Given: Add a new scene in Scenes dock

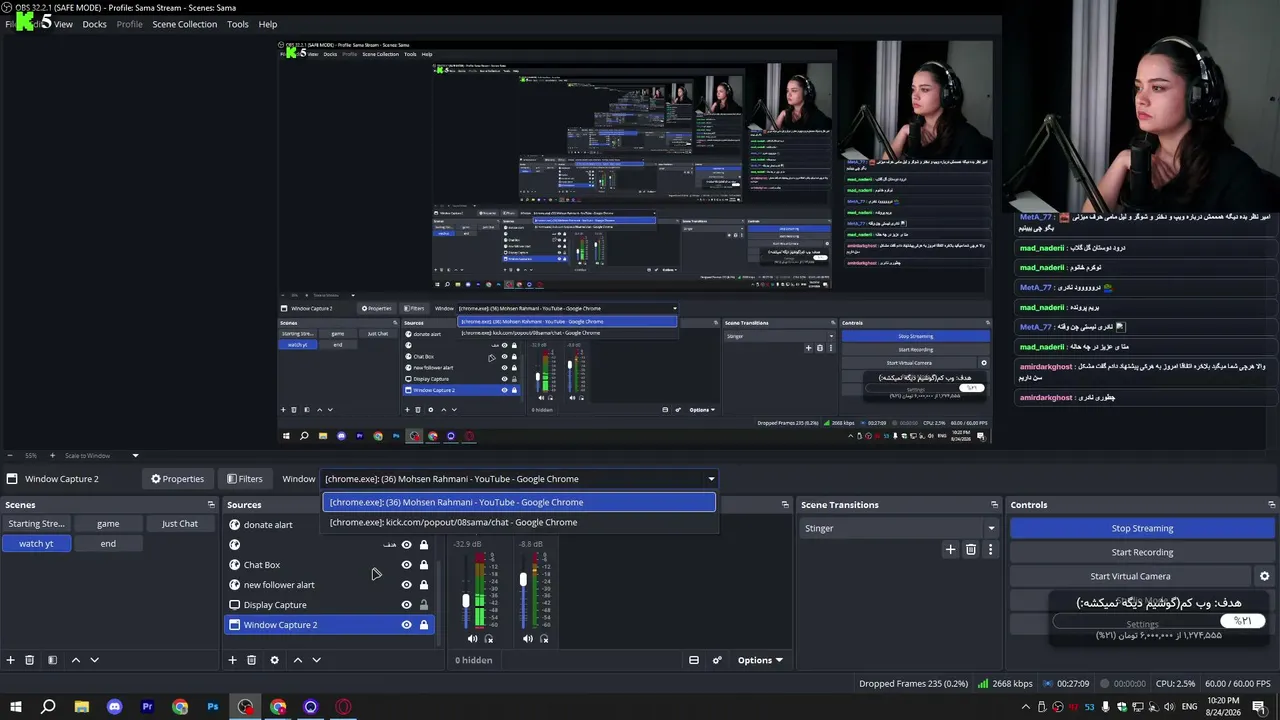Looking at the screenshot, I should point(11,660).
